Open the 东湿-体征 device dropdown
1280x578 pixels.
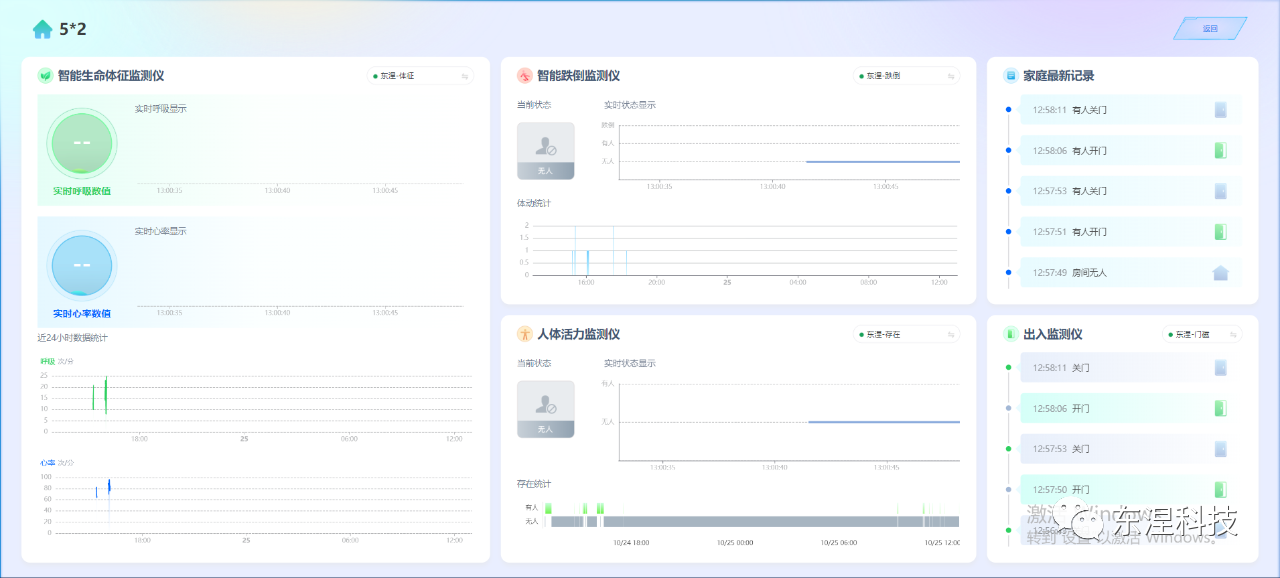tap(420, 76)
